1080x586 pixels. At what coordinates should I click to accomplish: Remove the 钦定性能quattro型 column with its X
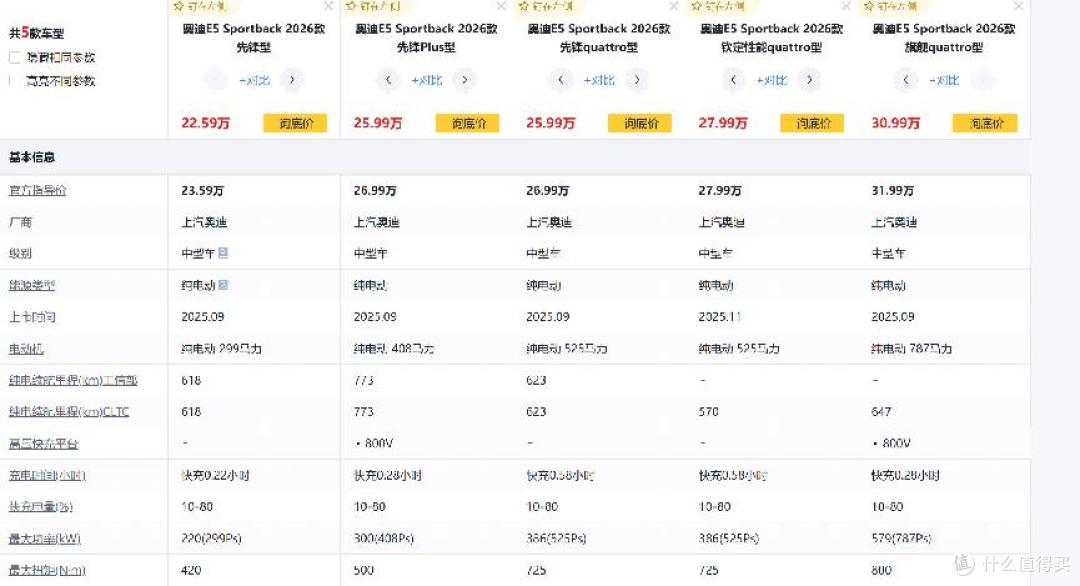[x=846, y=6]
